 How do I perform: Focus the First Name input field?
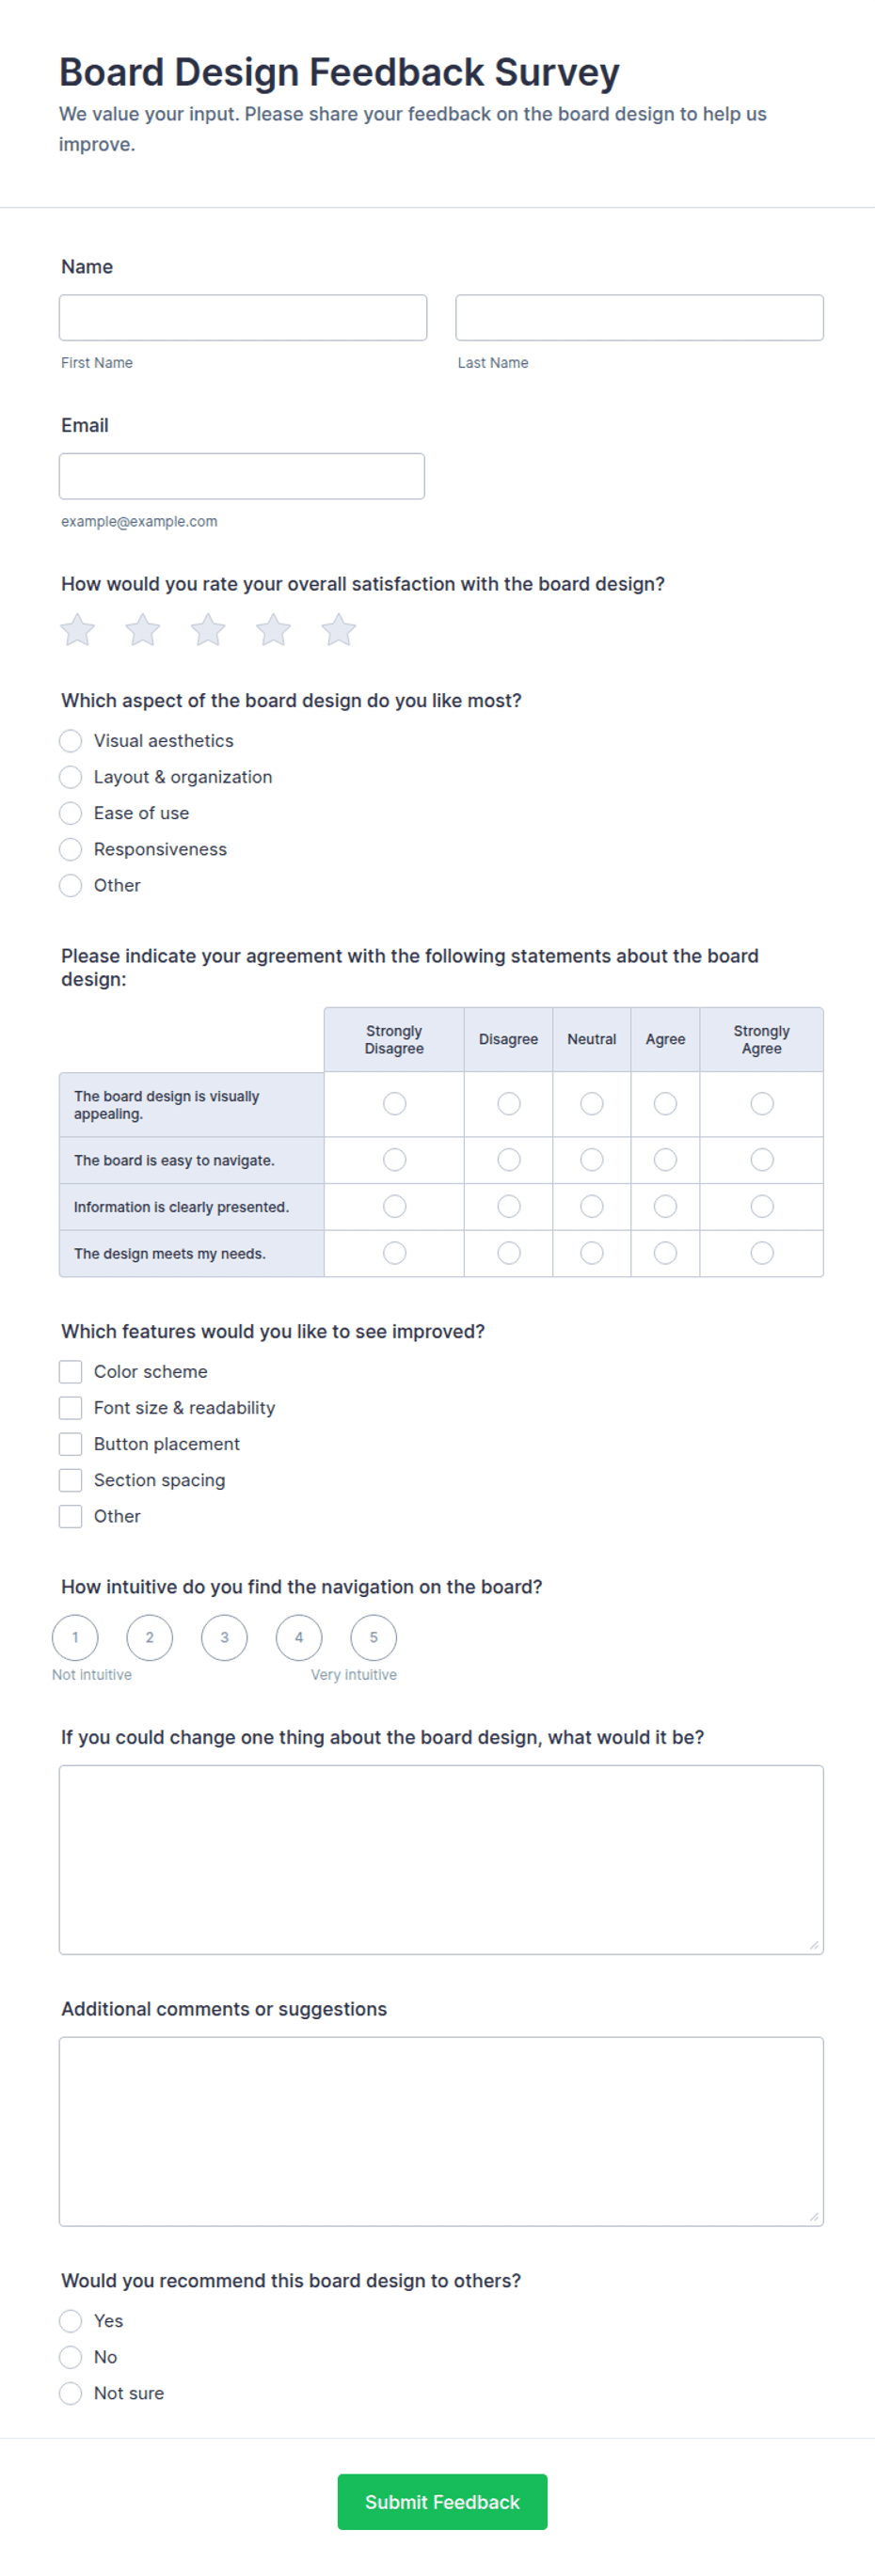tap(243, 318)
